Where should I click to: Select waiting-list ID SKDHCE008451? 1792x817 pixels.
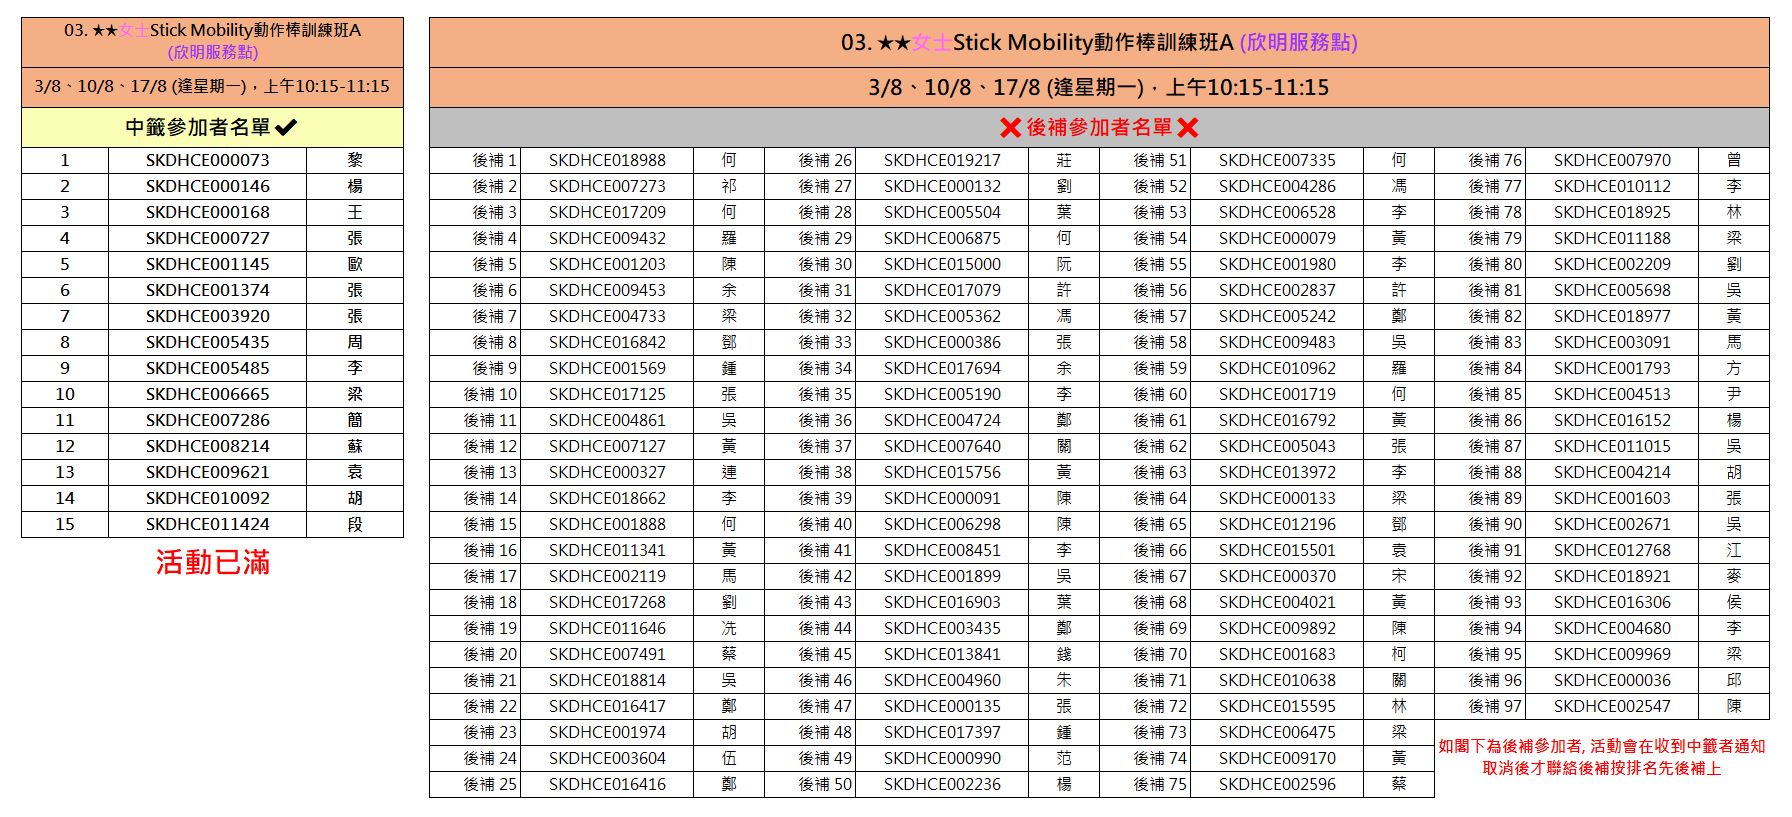click(942, 550)
